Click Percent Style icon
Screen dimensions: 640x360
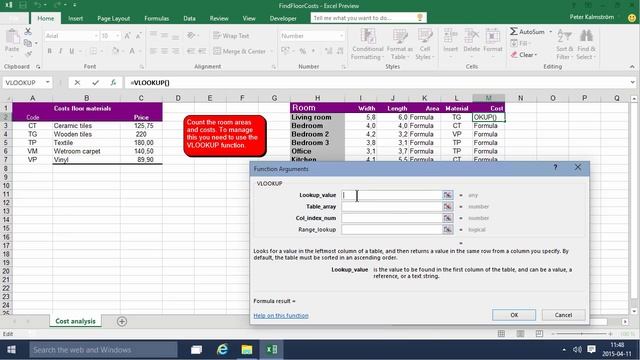point(302,51)
